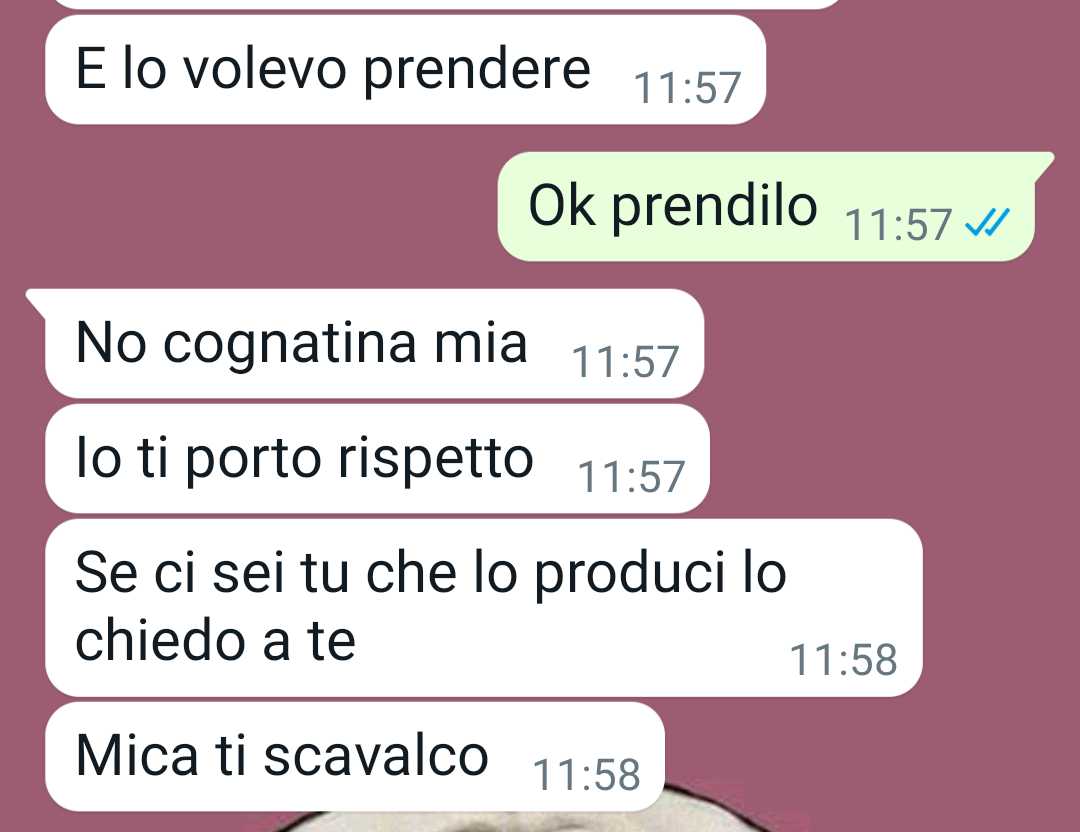This screenshot has height=832, width=1080.
Task: Tap the bubble tail of the green sent message
Action: pos(1043,163)
